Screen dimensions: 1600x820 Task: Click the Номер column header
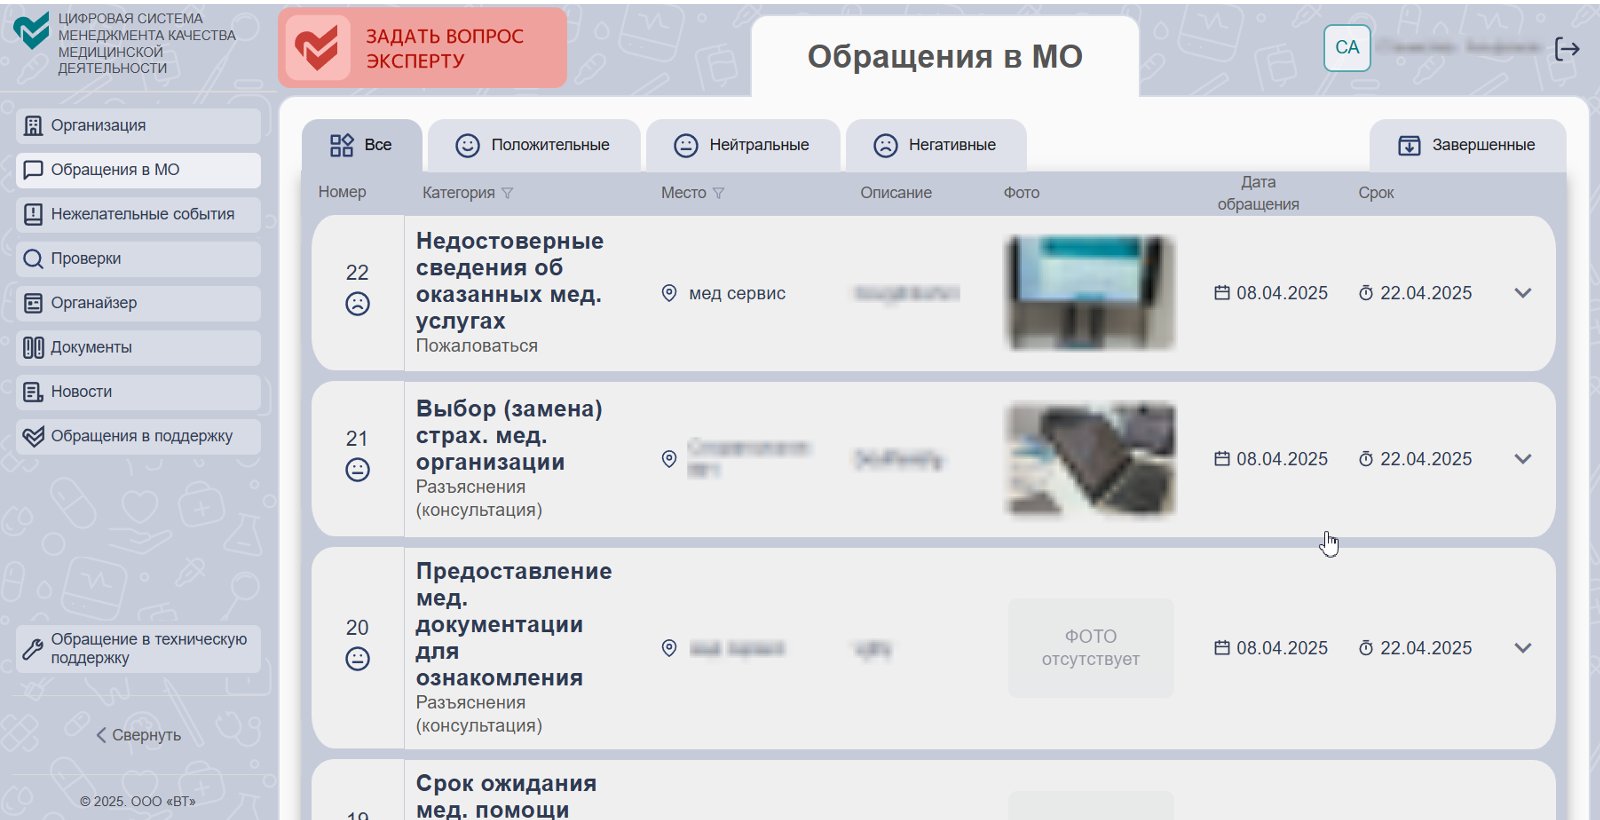coord(342,192)
